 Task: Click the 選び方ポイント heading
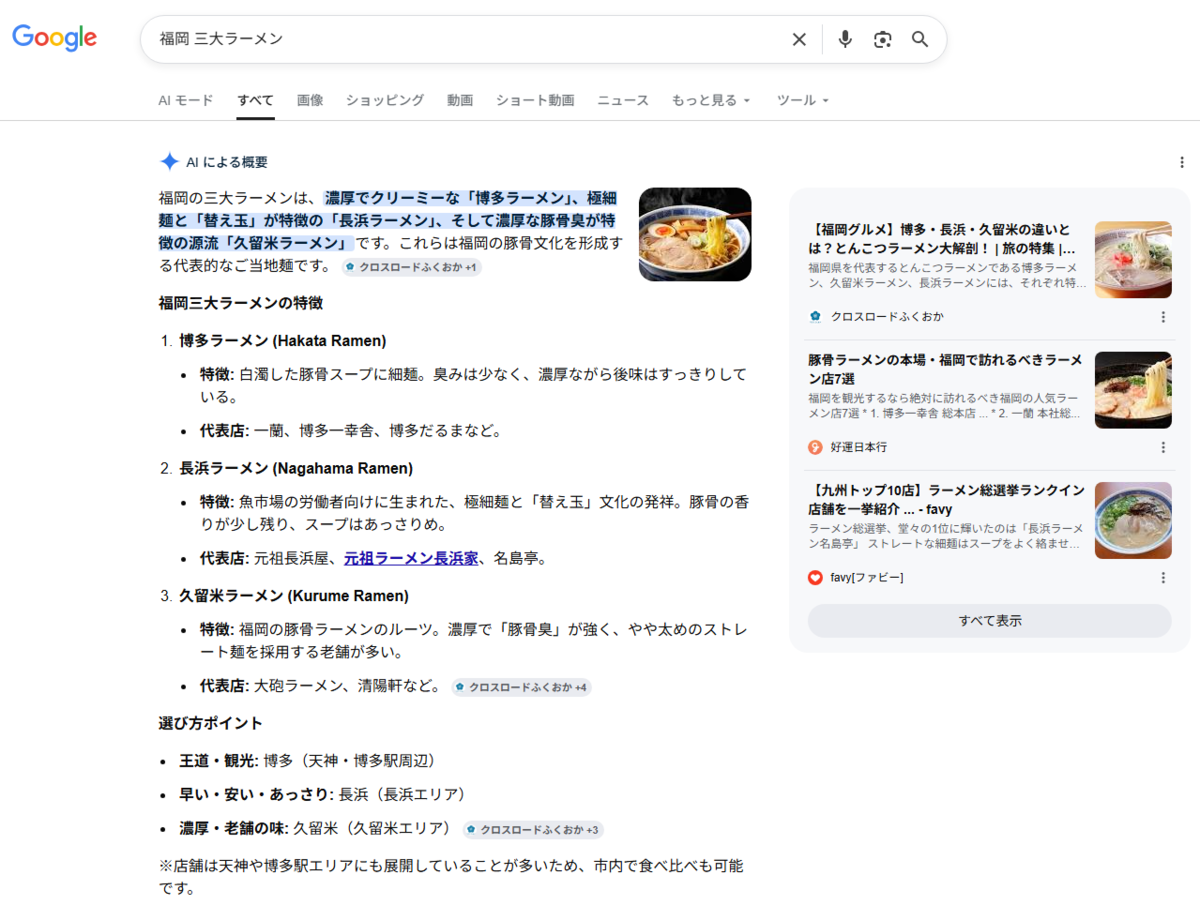(x=210, y=723)
